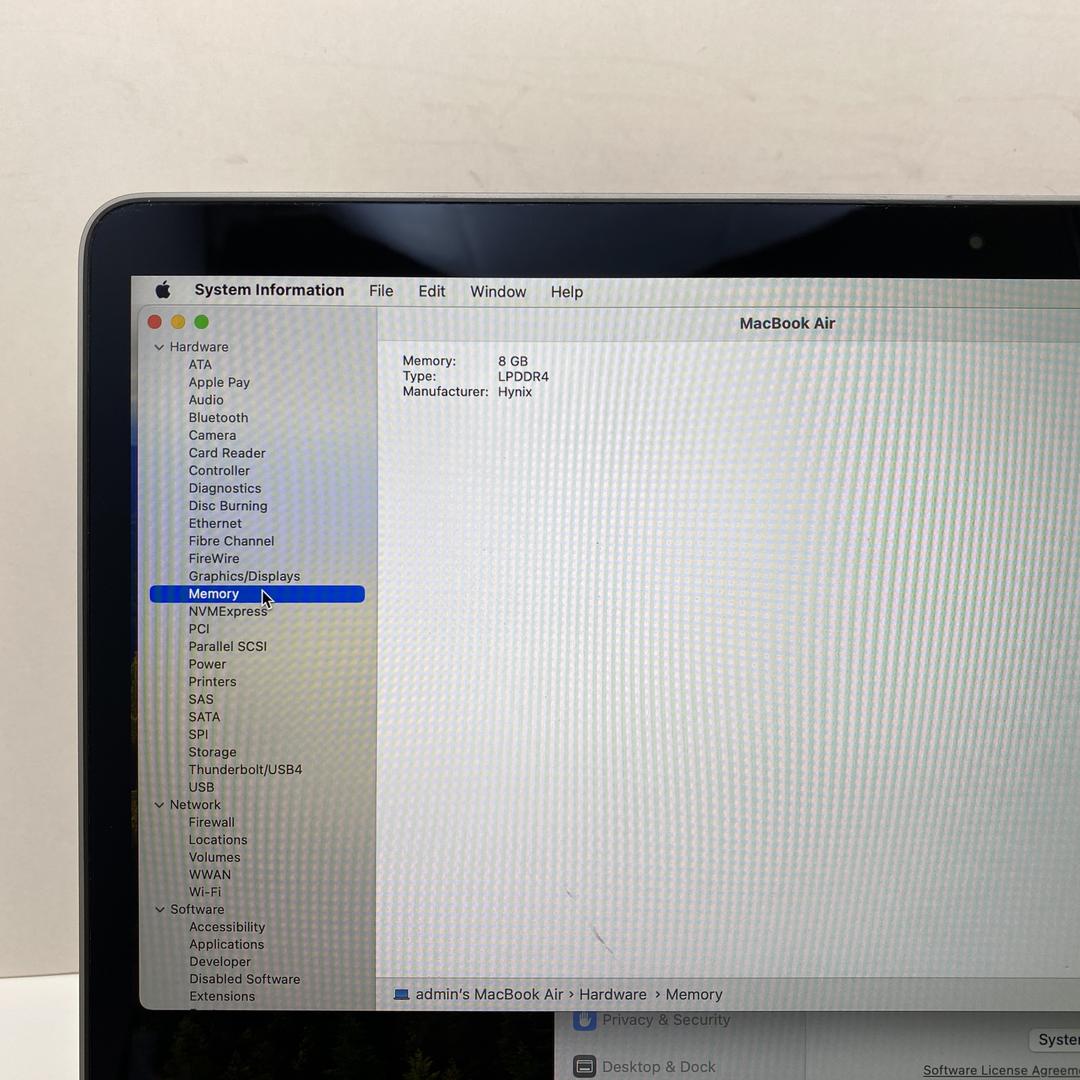
Task: Click admin's MacBook Air in path bar
Action: pyautogui.click(x=489, y=995)
